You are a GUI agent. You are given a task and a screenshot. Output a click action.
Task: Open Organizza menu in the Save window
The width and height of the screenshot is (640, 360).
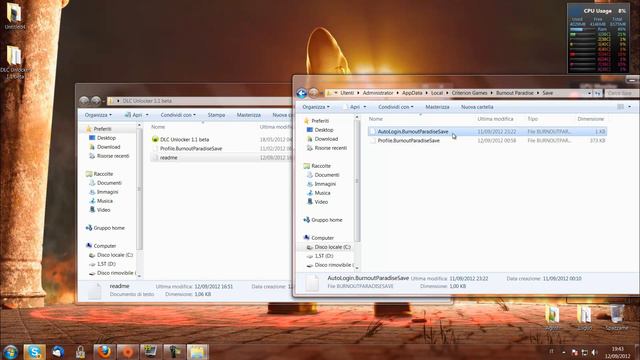[316, 107]
